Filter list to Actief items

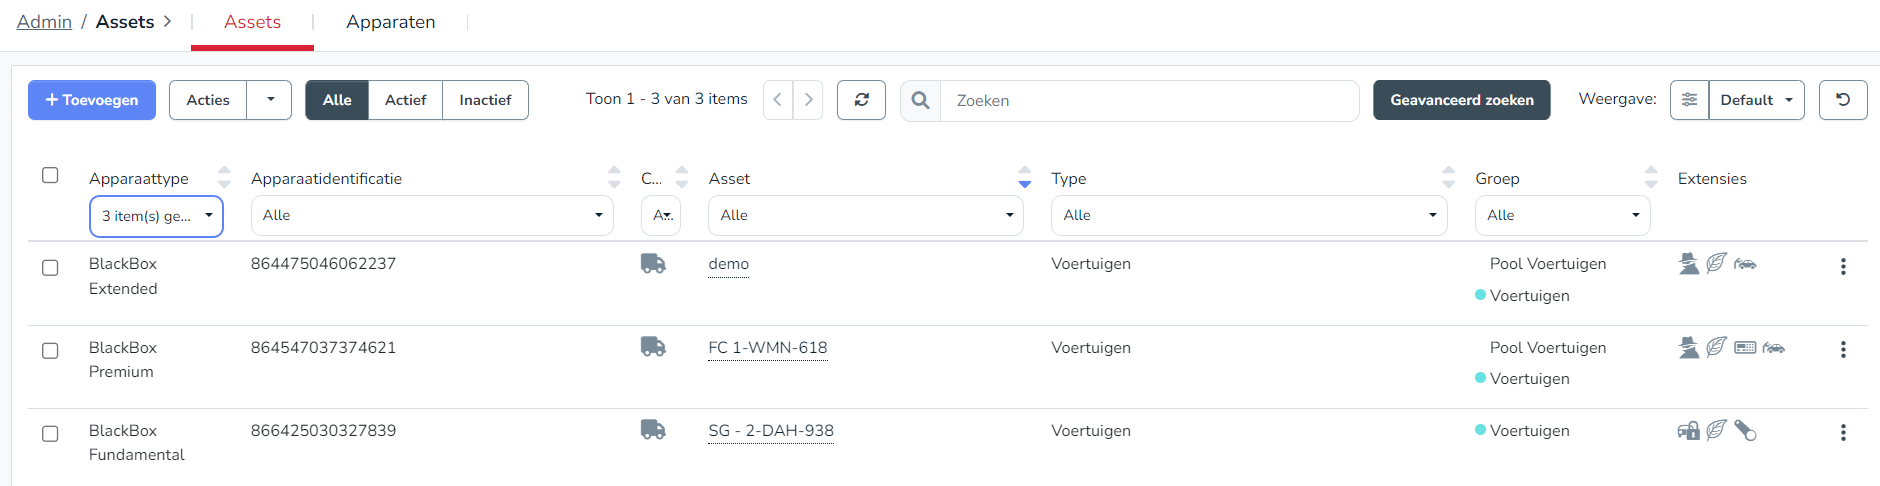[x=406, y=100]
